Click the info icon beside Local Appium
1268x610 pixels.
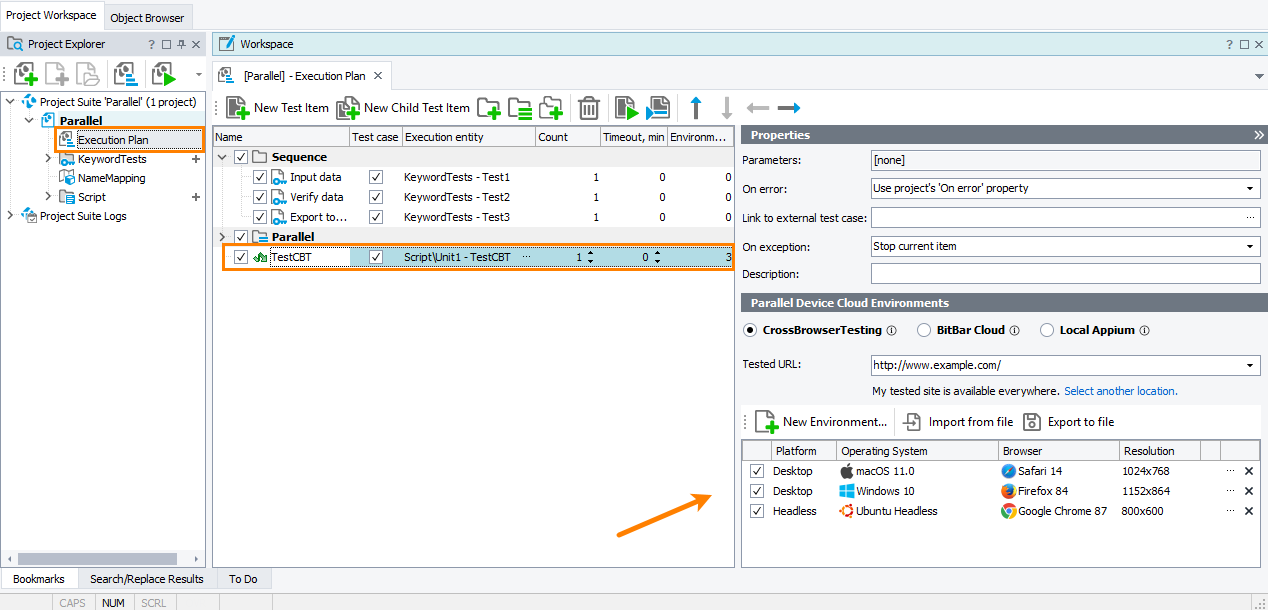click(1145, 330)
